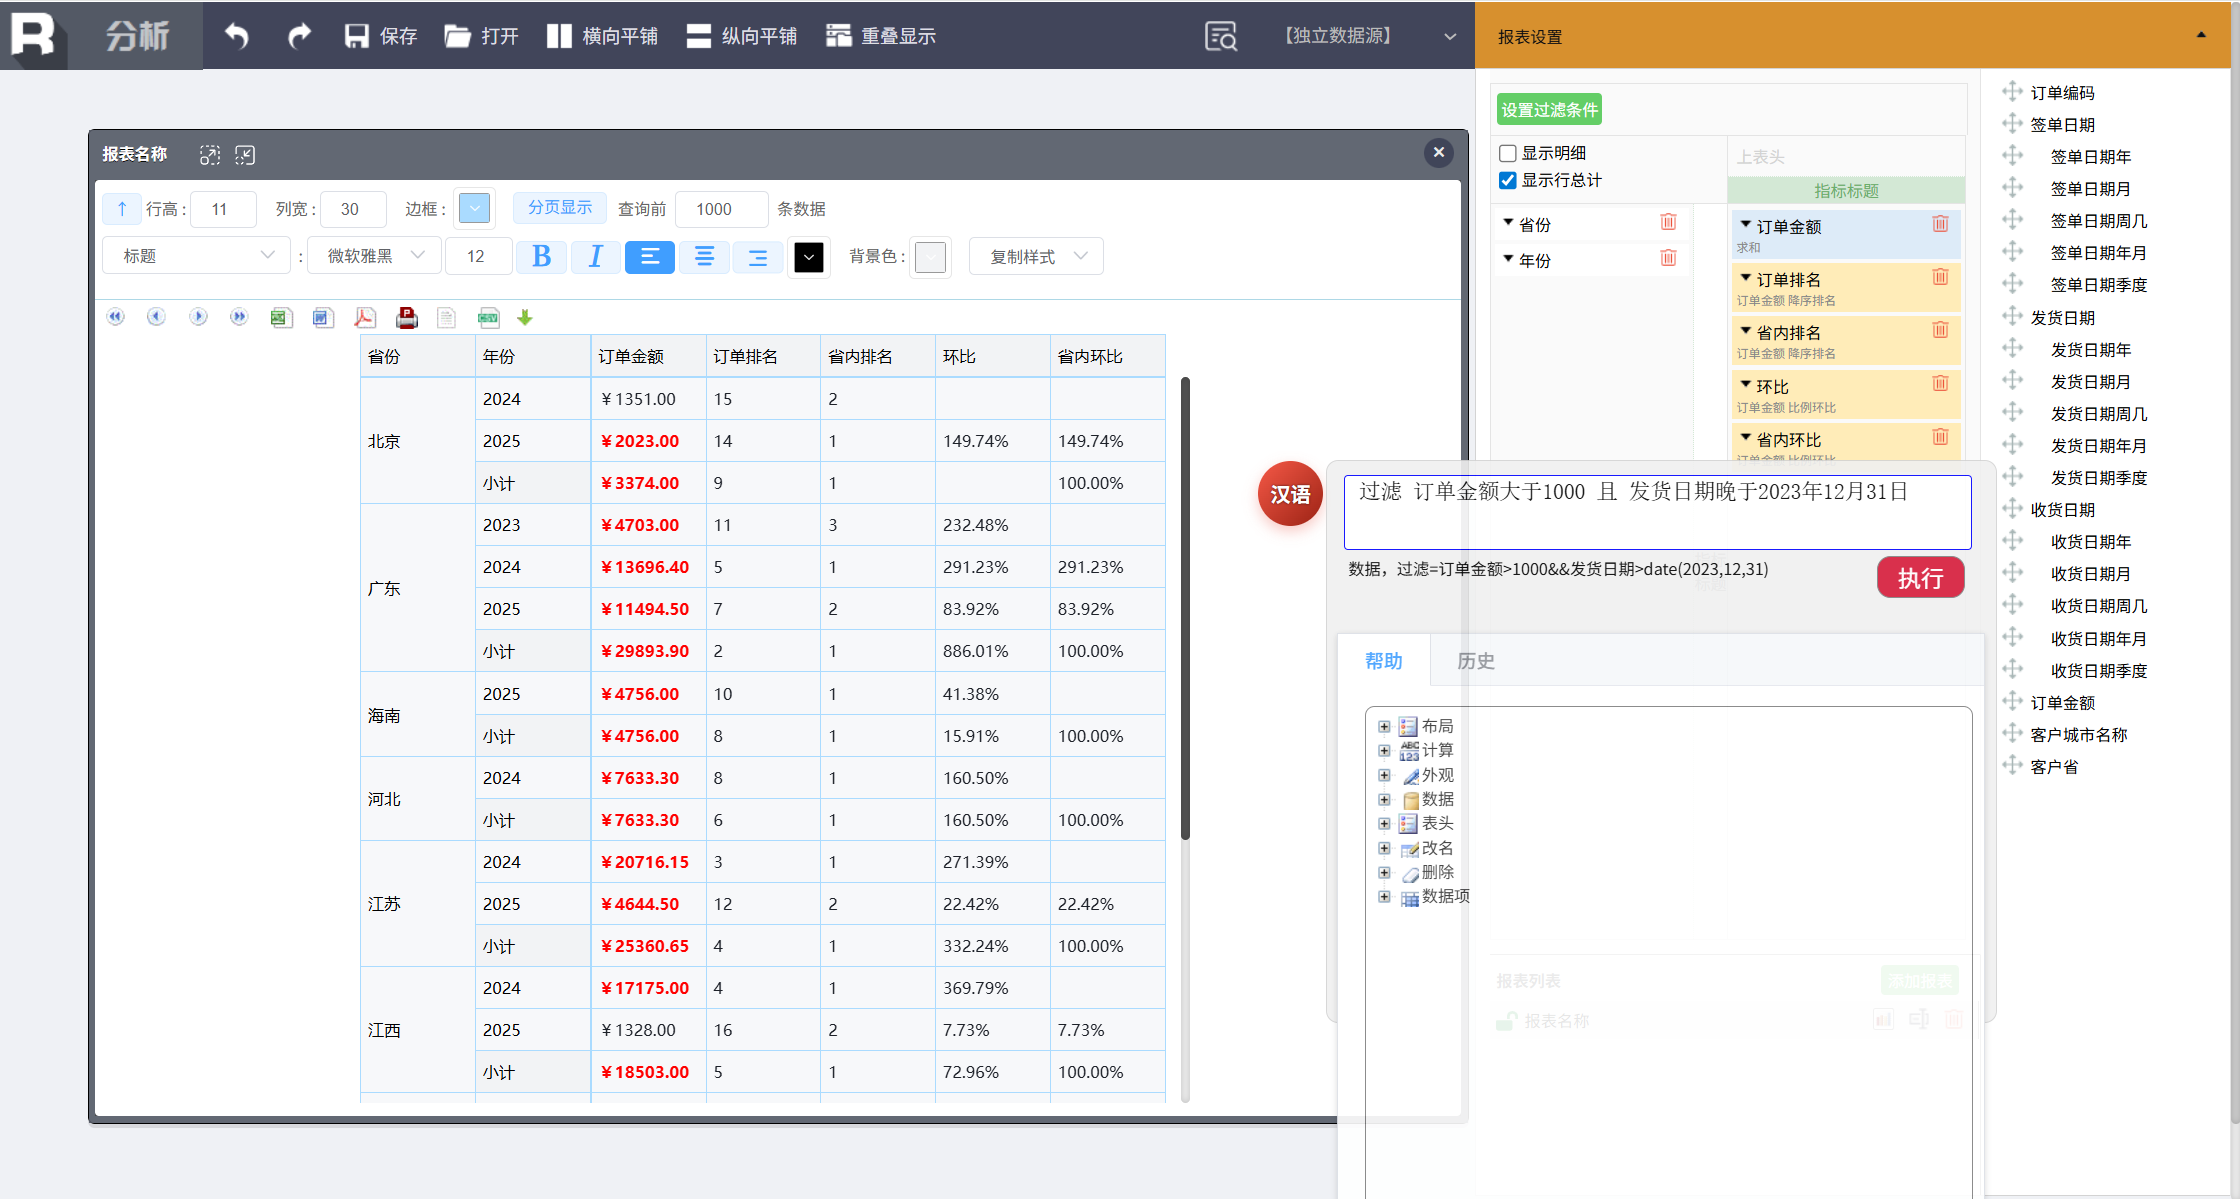Uncheck the 显示行总计 checkbox

pos(1508,180)
